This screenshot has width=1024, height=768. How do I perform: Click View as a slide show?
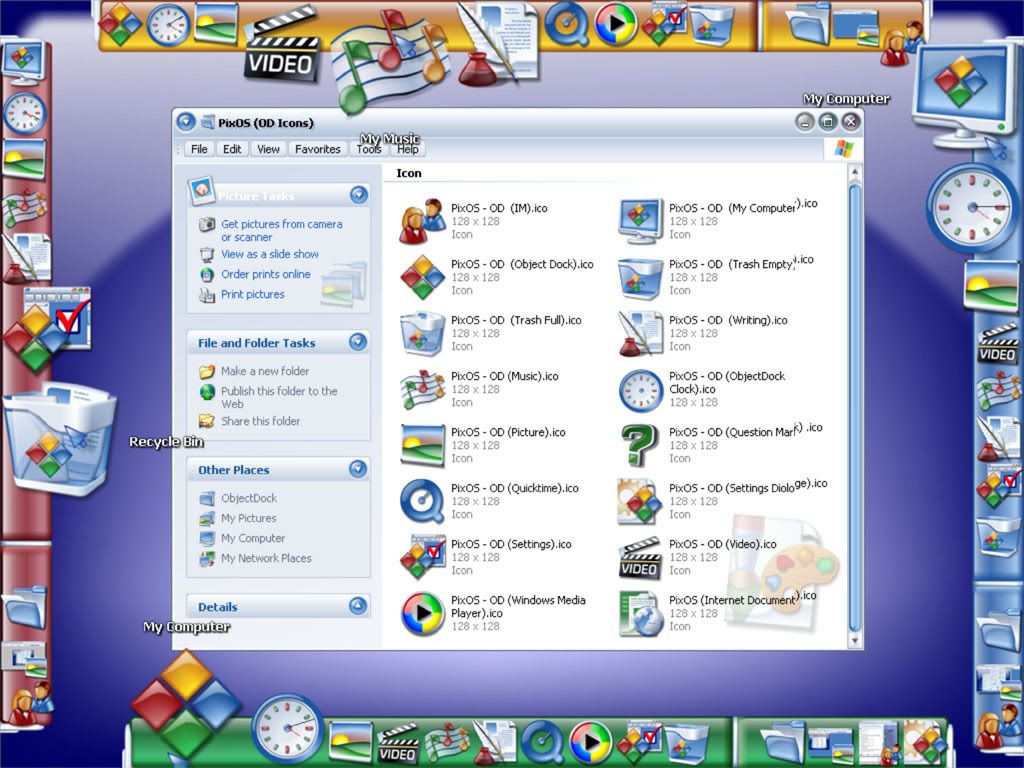270,254
